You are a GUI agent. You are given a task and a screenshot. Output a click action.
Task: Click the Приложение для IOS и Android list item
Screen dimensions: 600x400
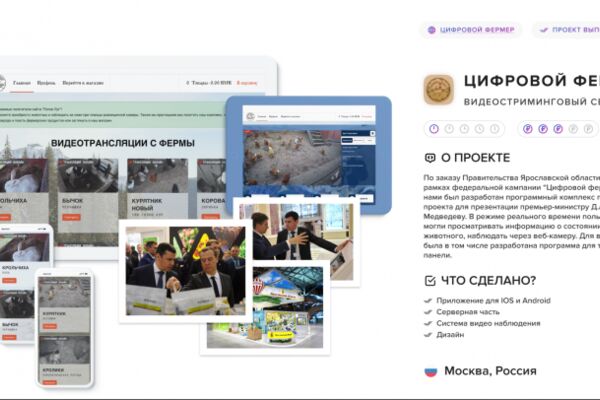click(x=493, y=301)
